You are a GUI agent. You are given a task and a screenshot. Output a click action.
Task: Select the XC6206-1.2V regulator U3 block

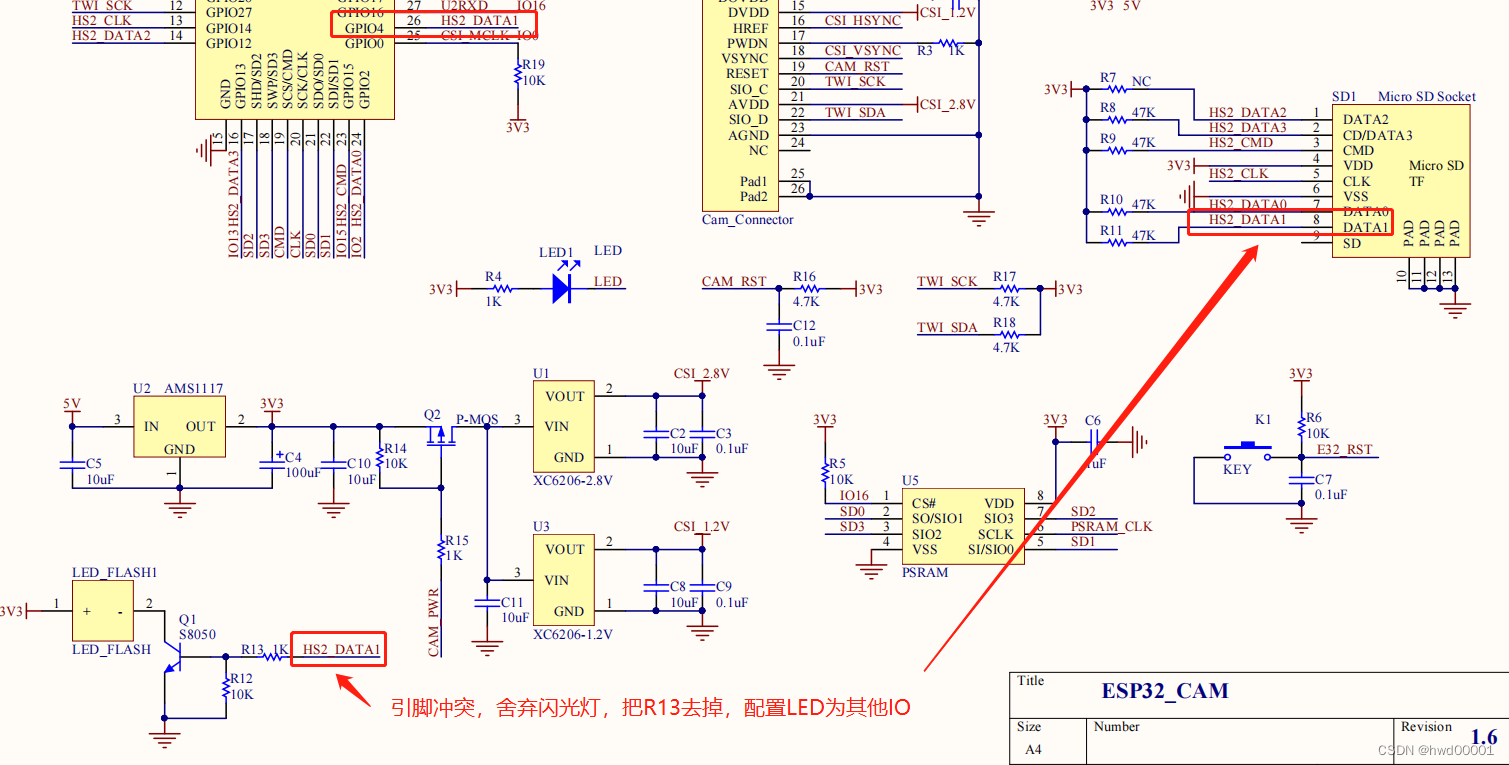pos(563,580)
